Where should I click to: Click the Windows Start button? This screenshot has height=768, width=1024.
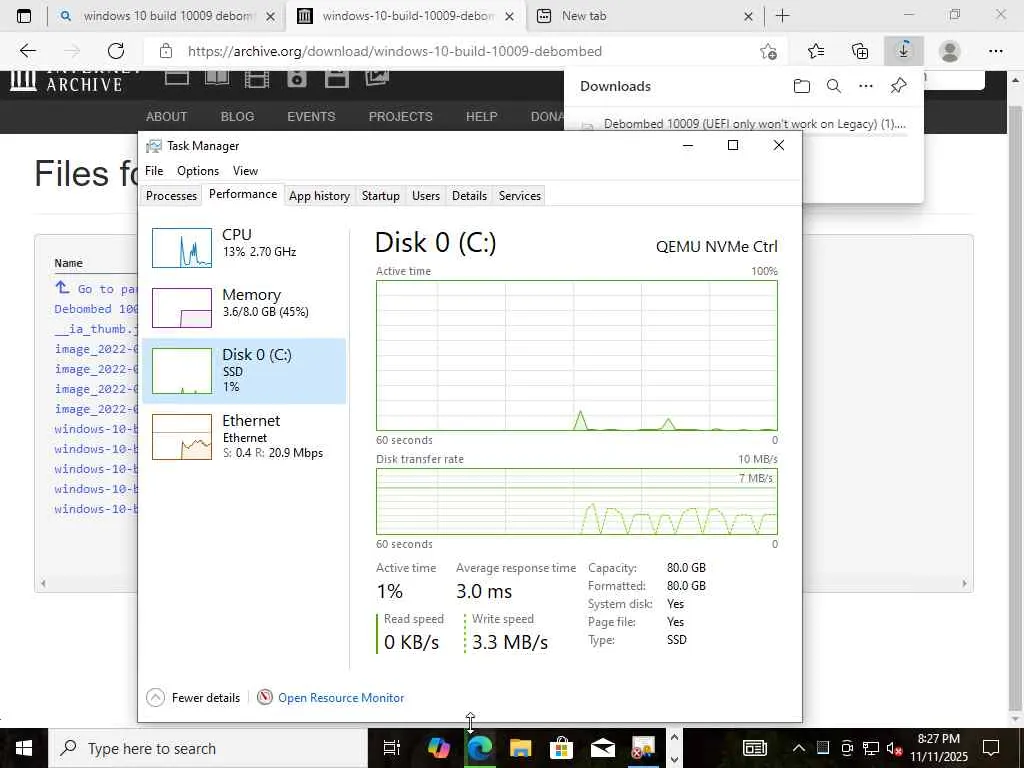click(23, 748)
